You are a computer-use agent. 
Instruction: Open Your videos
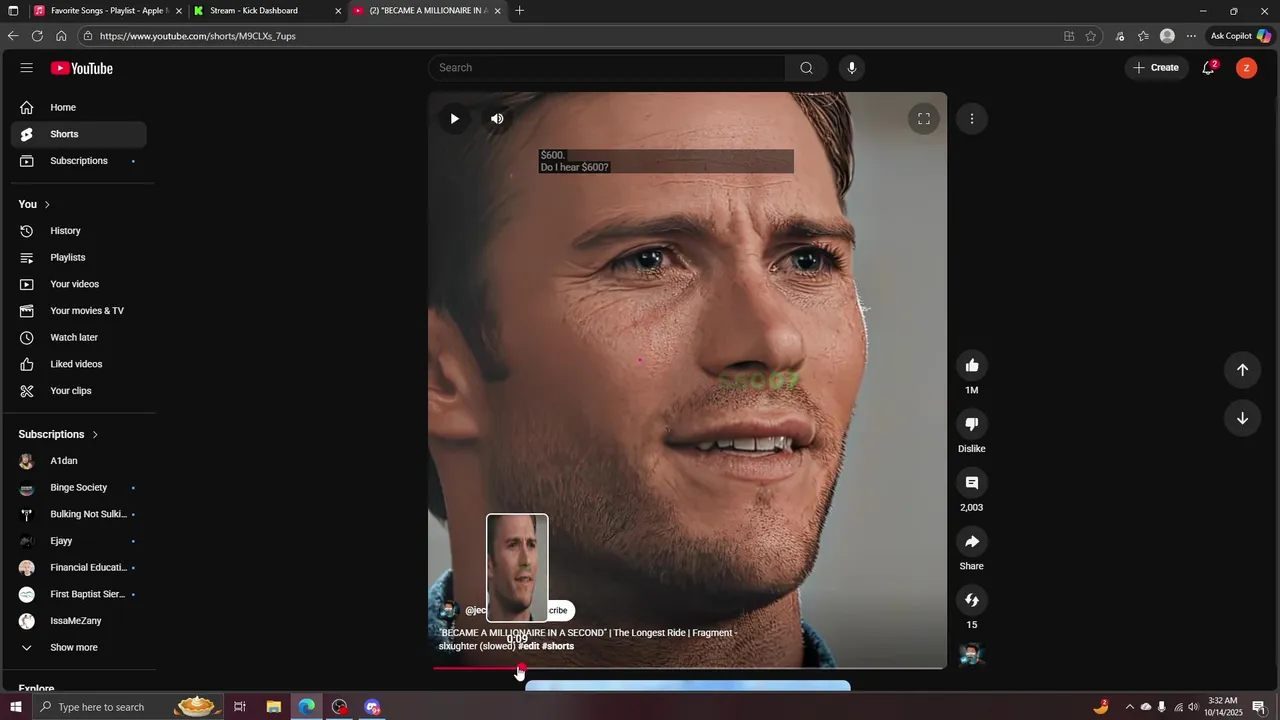point(79,284)
